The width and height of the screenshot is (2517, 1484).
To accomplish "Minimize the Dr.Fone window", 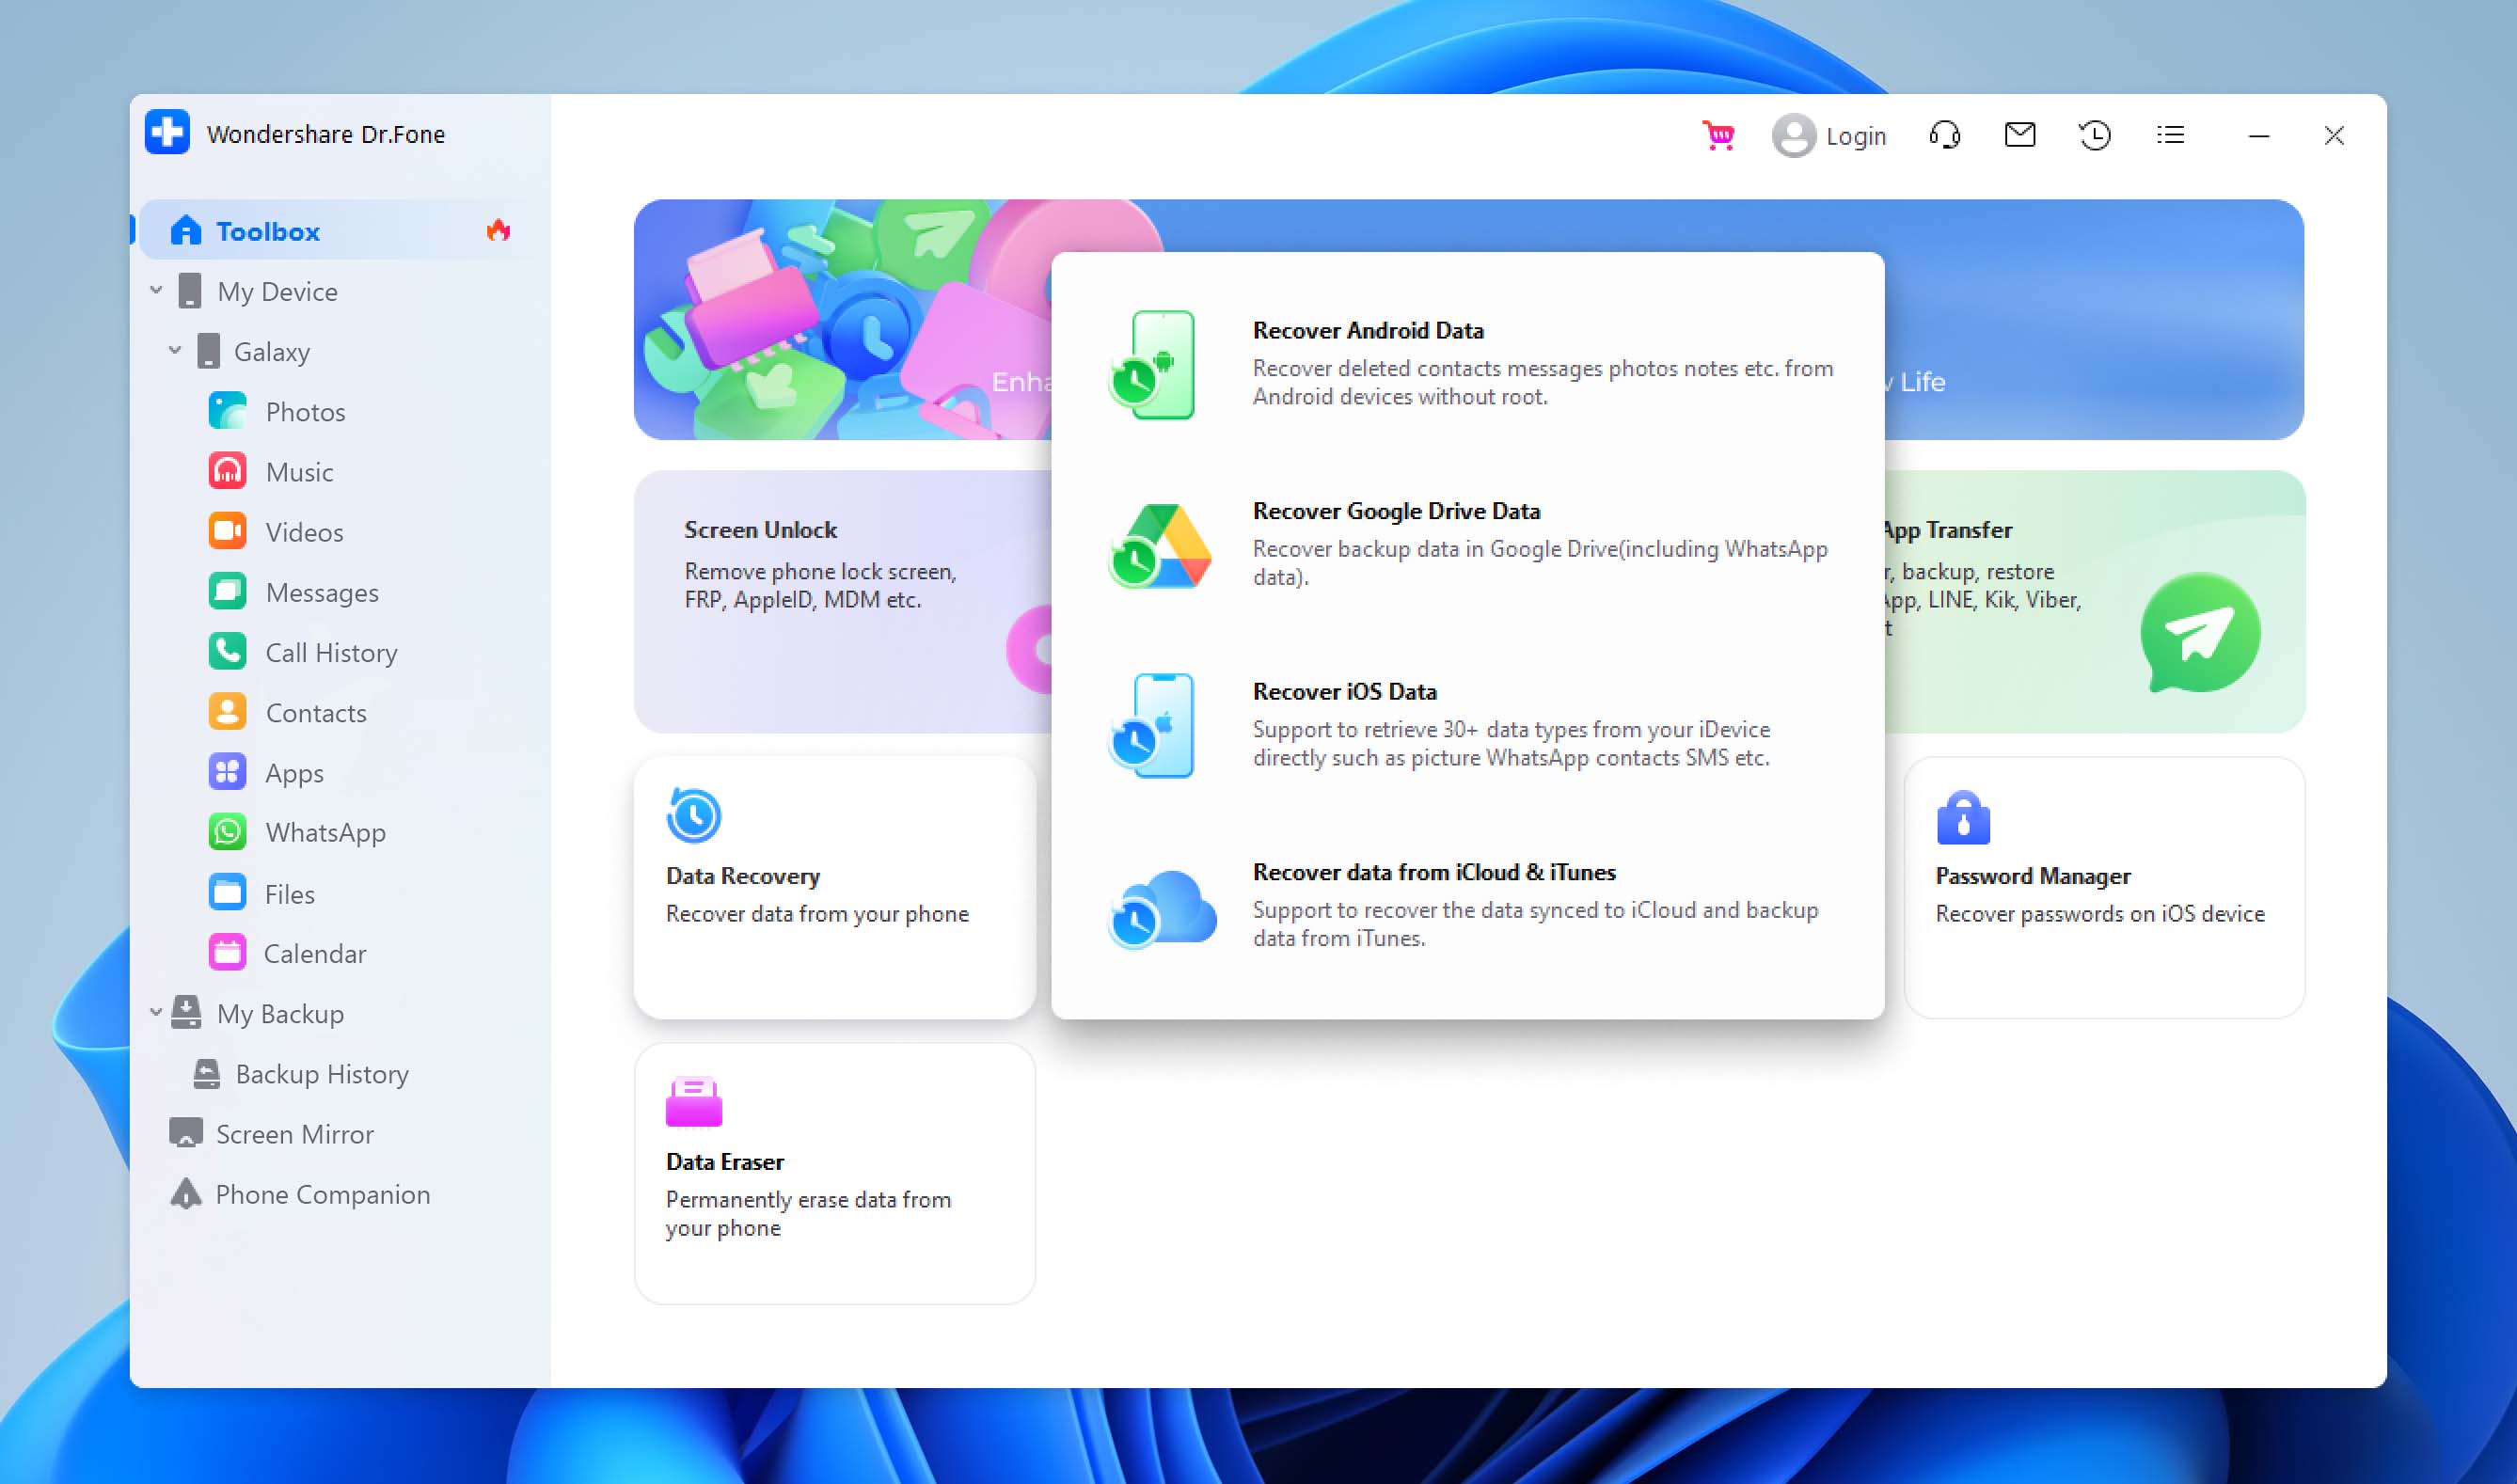I will (x=2259, y=135).
